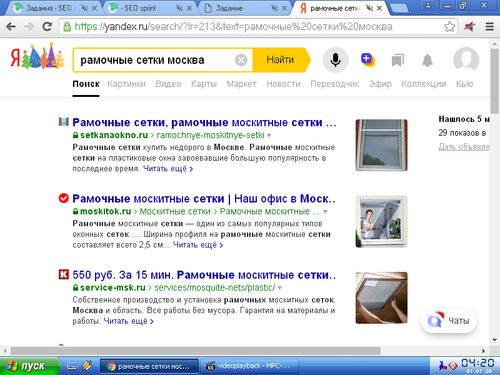Switch to Коллекции tab

pyautogui.click(x=424, y=84)
